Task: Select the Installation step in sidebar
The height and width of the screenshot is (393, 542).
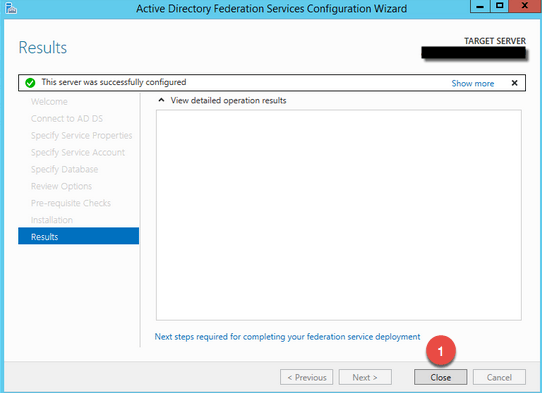Action: click(52, 220)
